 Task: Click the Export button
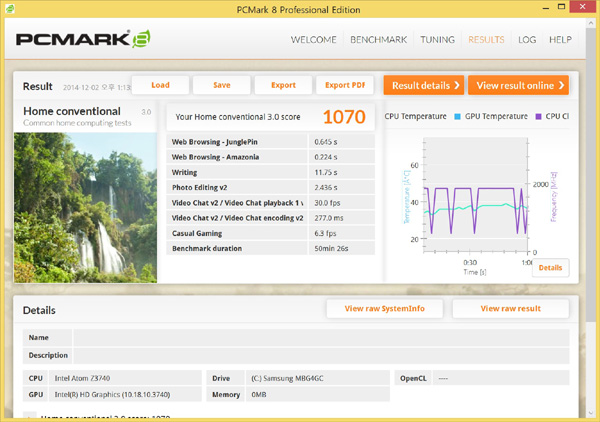coord(283,85)
